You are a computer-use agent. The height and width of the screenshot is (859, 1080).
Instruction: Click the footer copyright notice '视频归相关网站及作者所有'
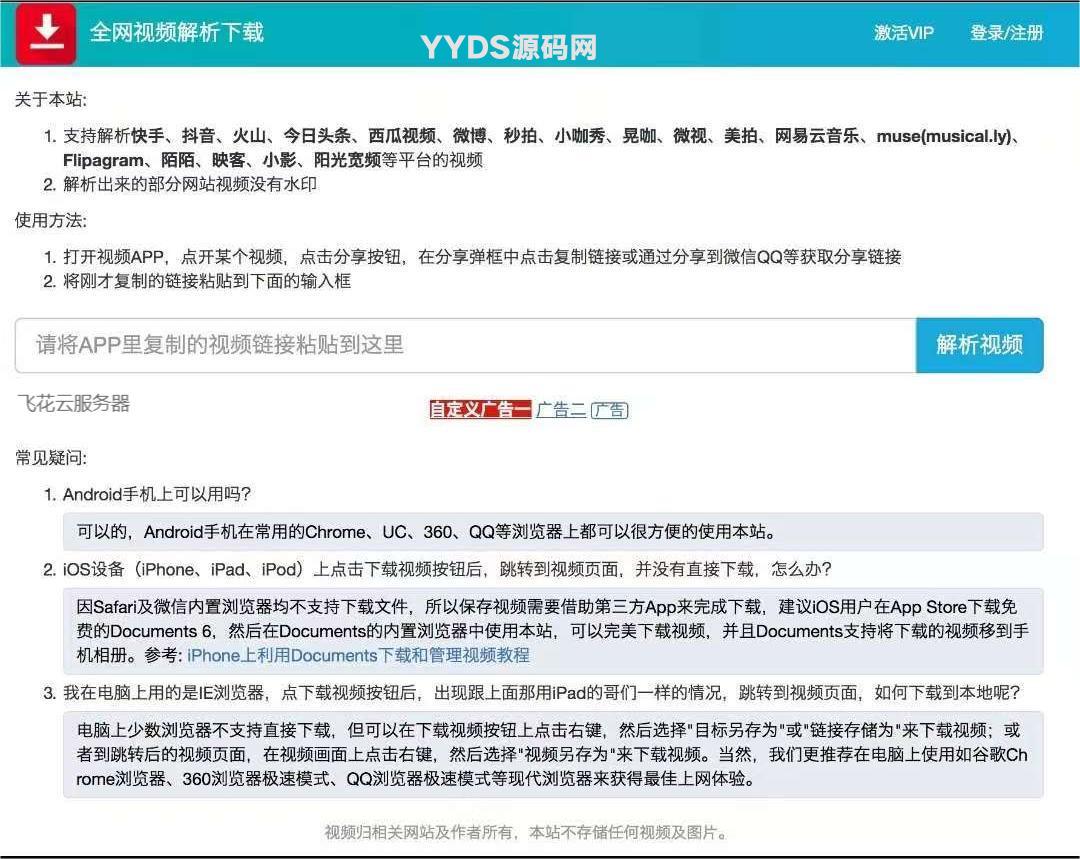(527, 833)
